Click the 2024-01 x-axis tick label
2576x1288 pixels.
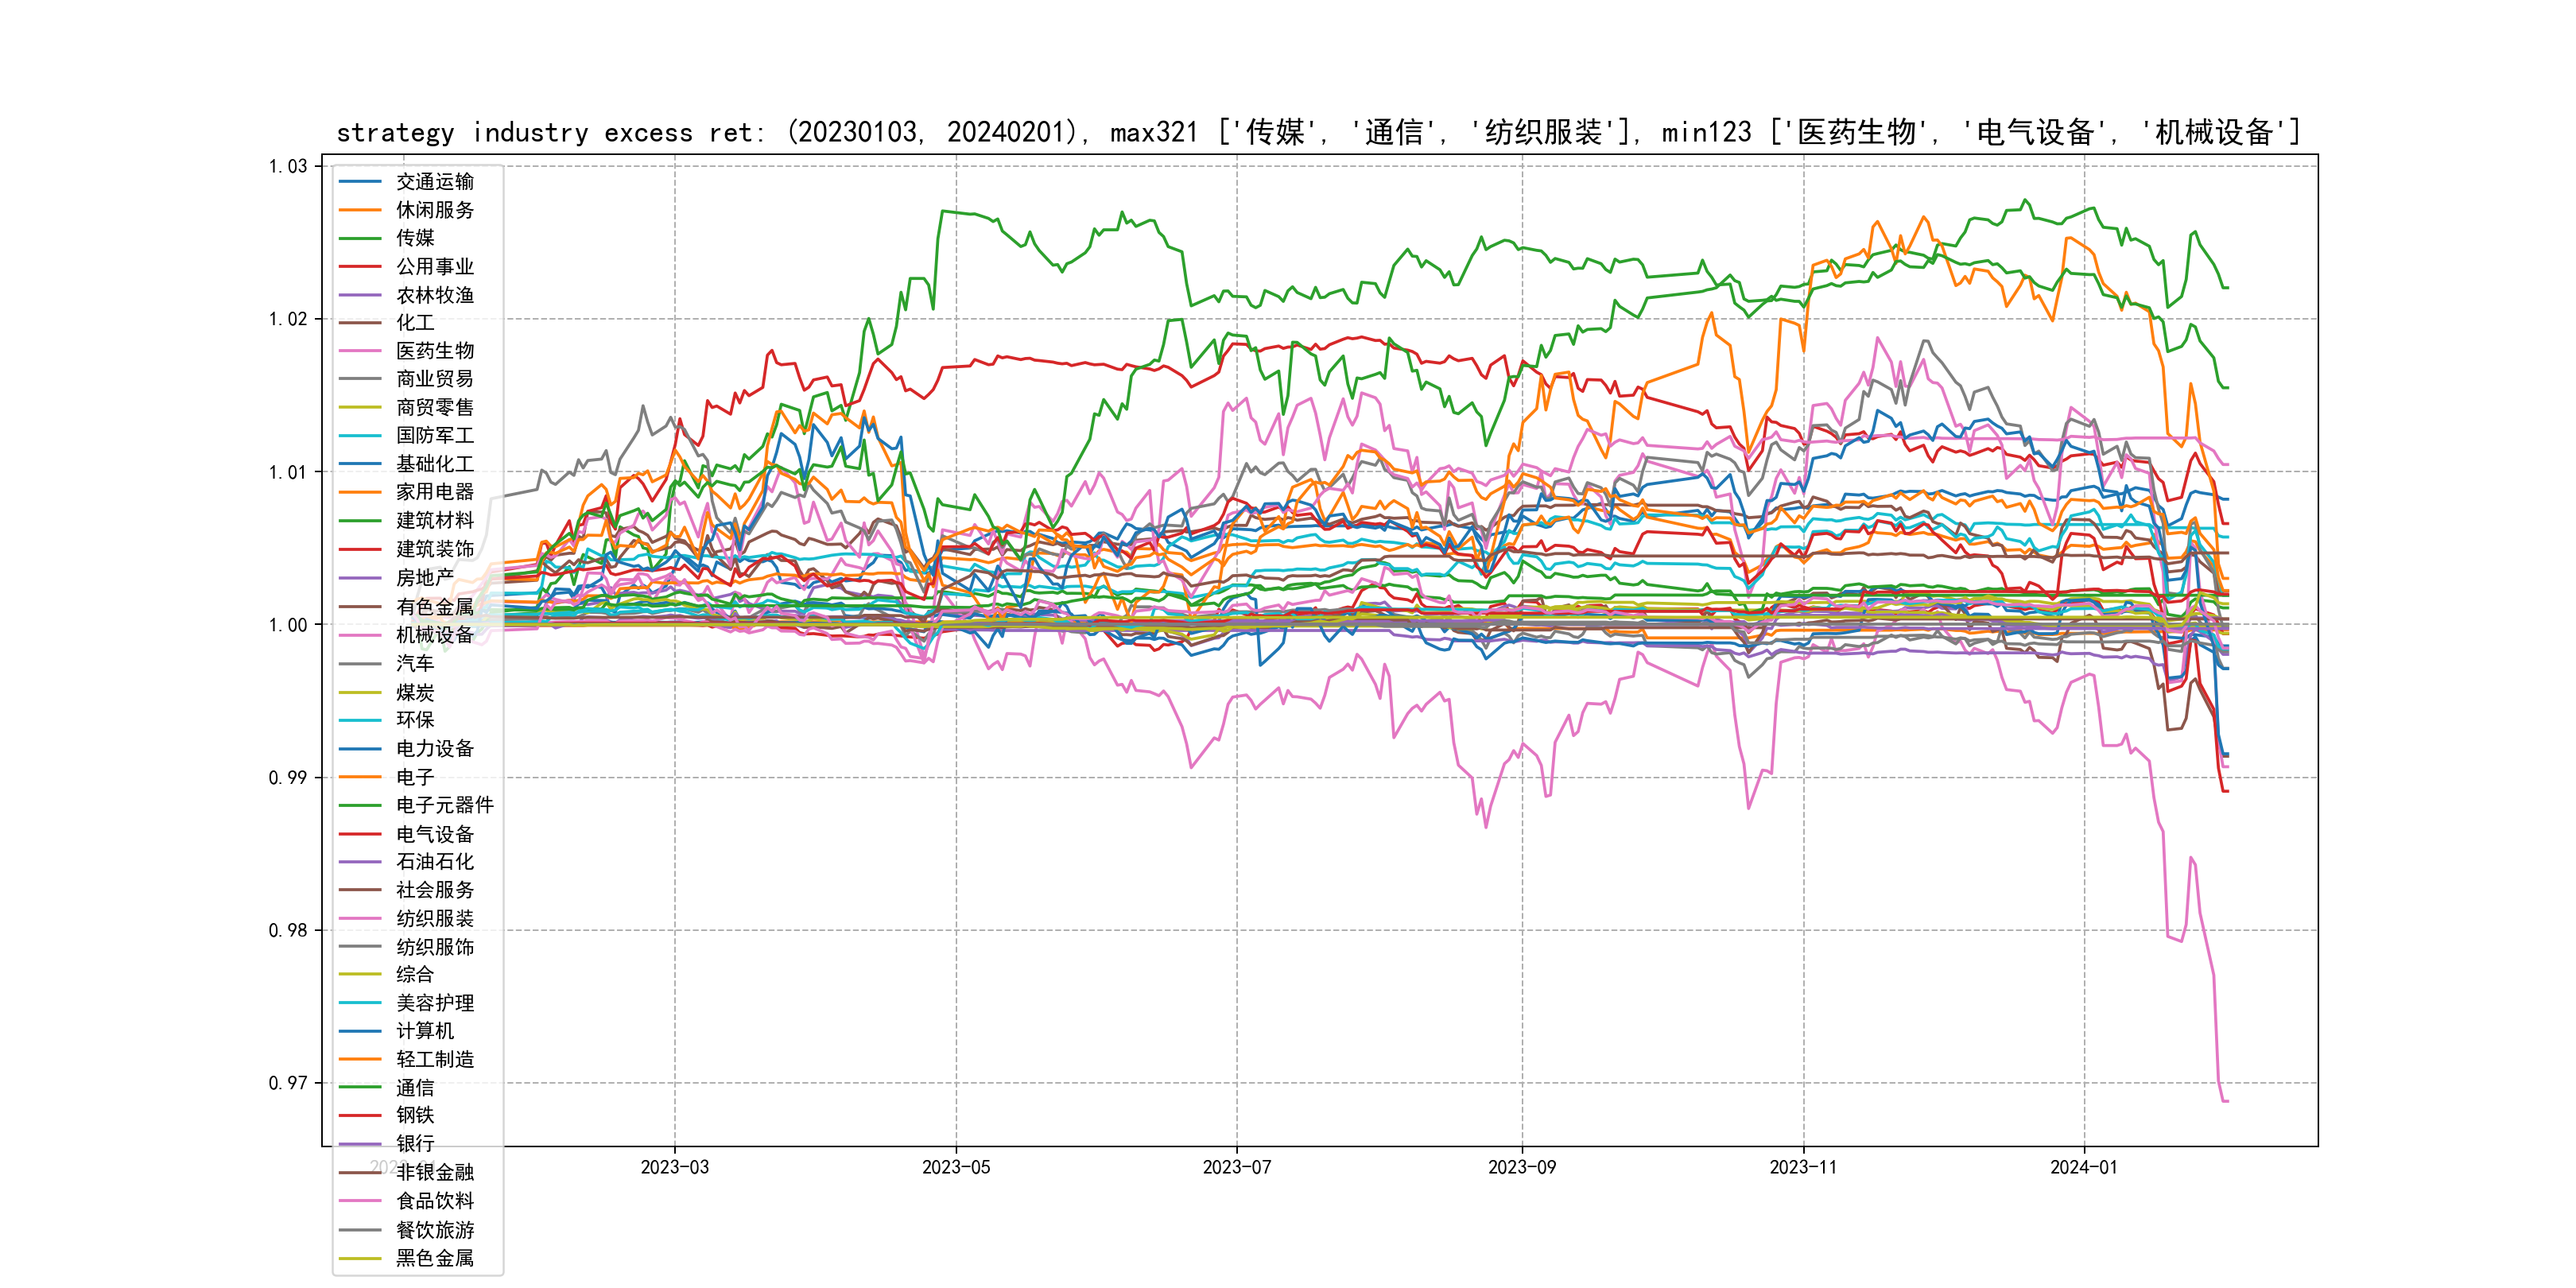tap(2083, 1167)
